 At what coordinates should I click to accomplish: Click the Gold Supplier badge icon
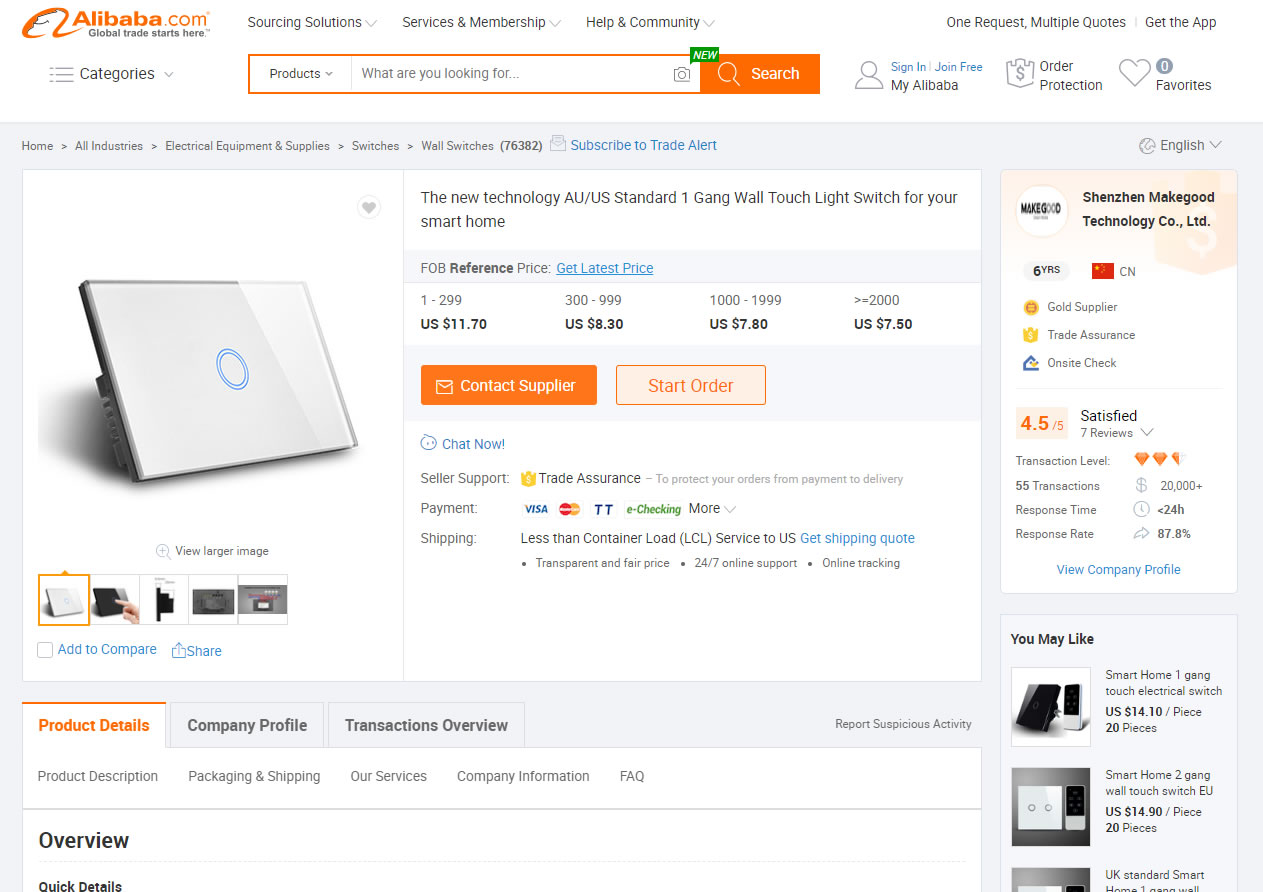click(x=1031, y=307)
